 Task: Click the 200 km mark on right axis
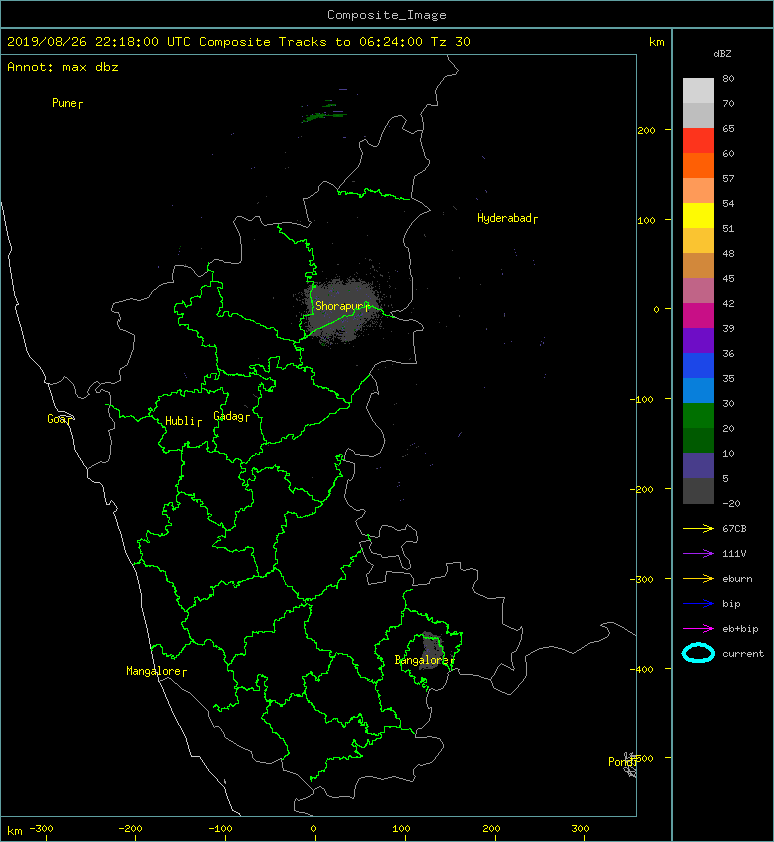[x=647, y=130]
